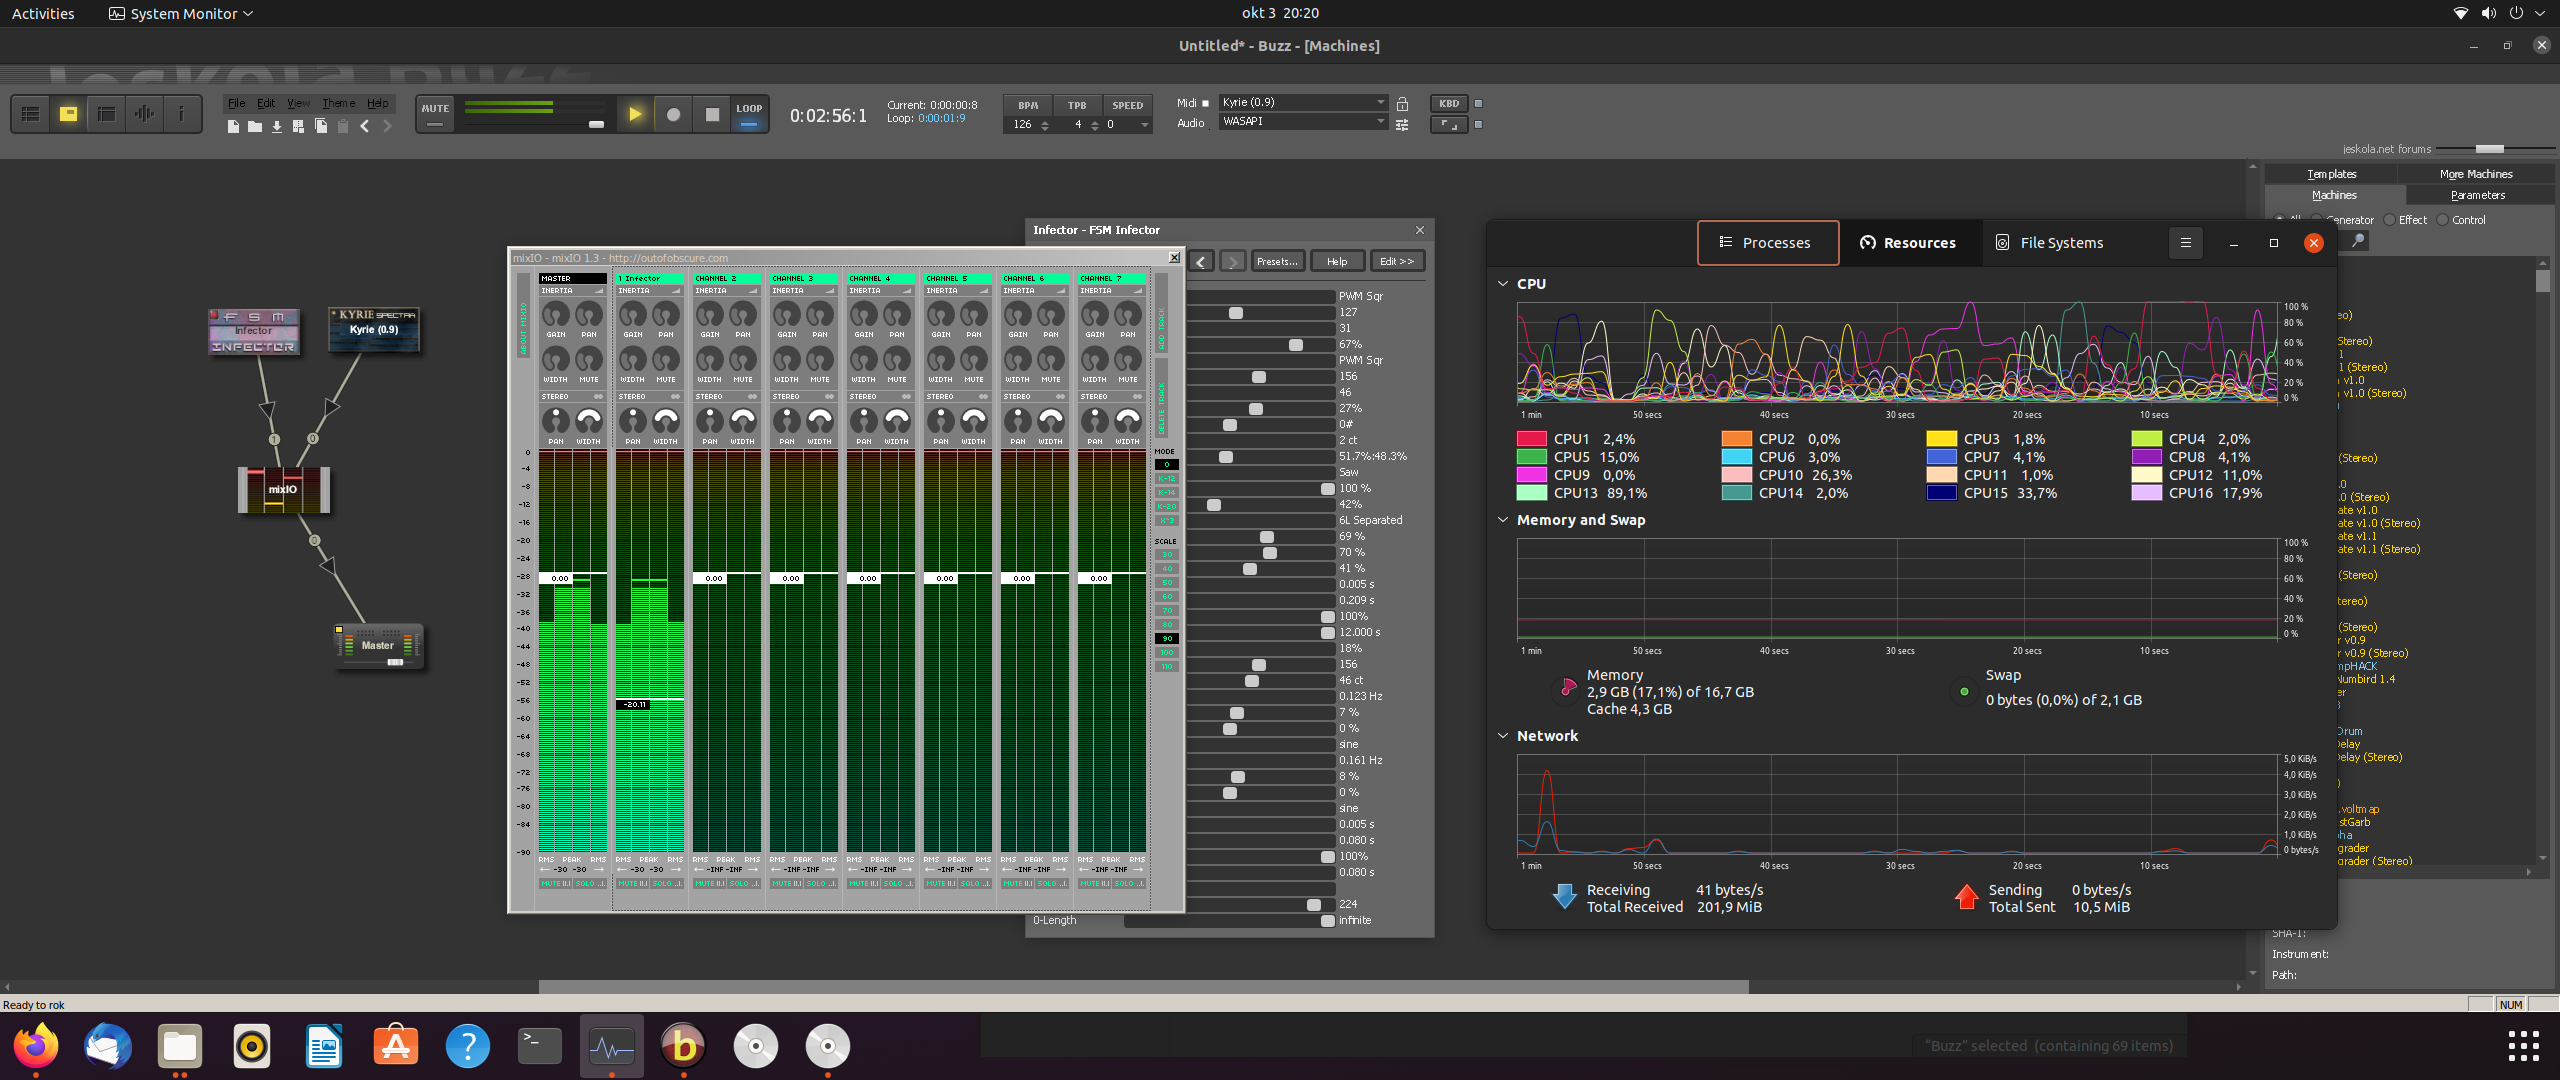Viewport: 2560px width, 1080px height.
Task: Click the Help button in Infector window
Action: pos(1337,262)
